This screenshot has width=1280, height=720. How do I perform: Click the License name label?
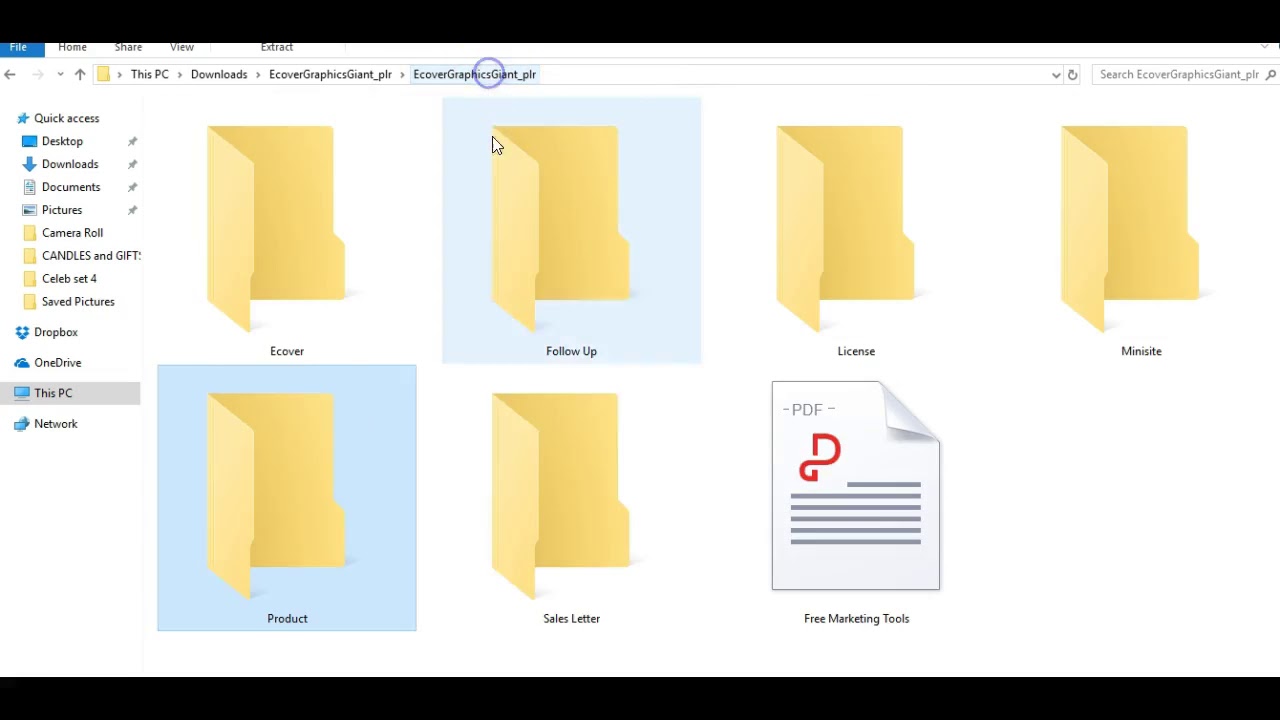(856, 351)
